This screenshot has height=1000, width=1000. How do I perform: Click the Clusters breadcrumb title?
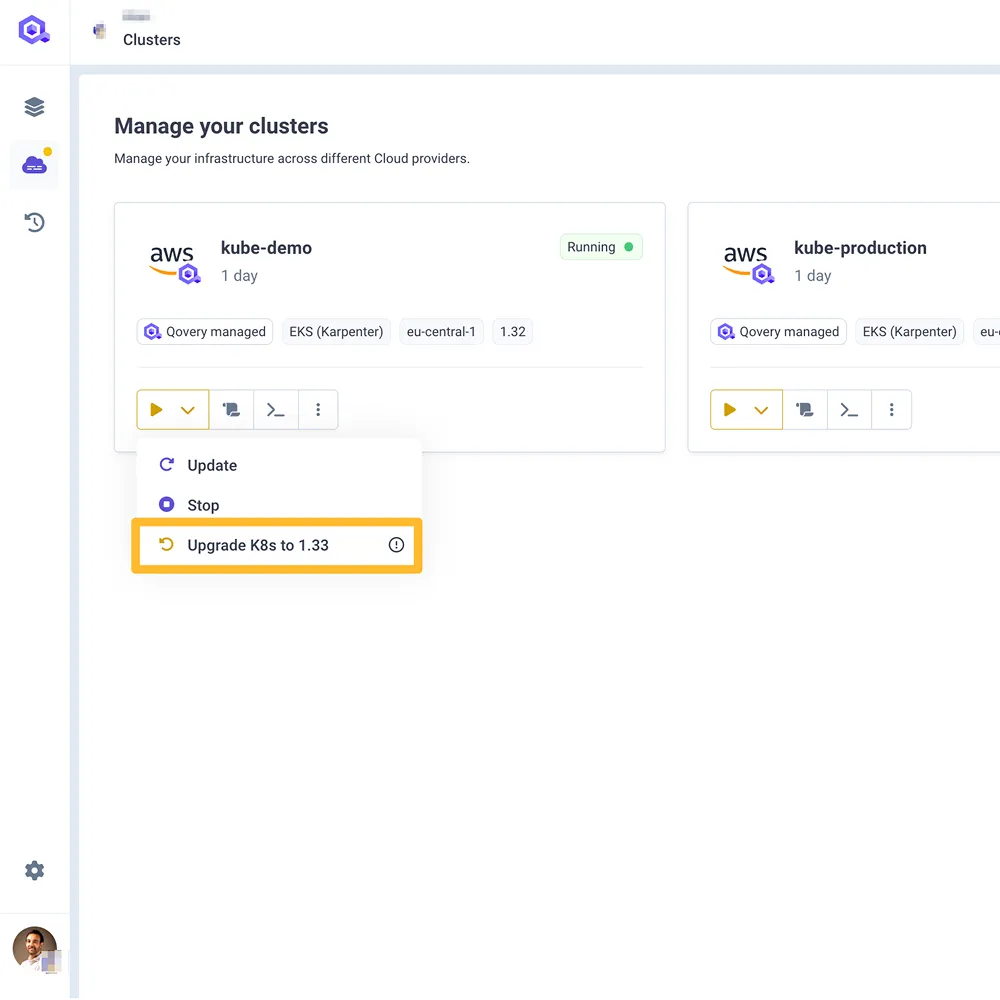[152, 40]
